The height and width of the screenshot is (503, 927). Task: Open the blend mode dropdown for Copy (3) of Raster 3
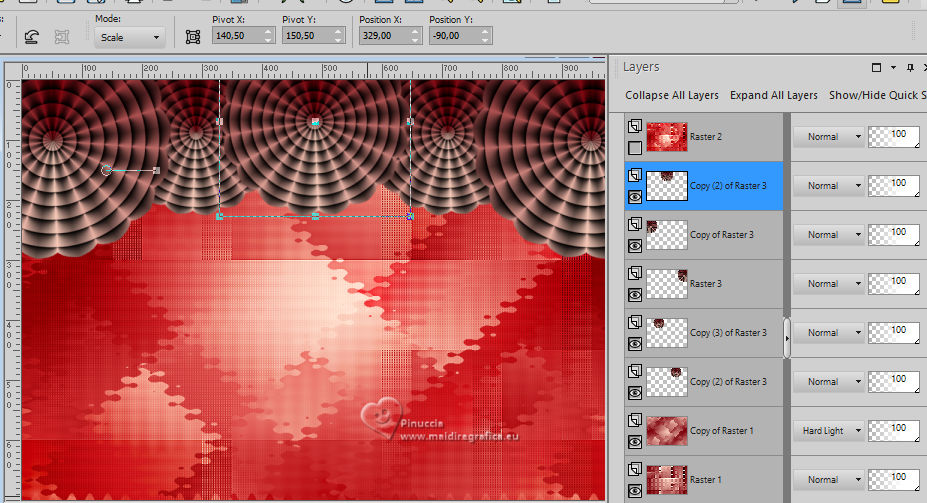click(x=827, y=333)
